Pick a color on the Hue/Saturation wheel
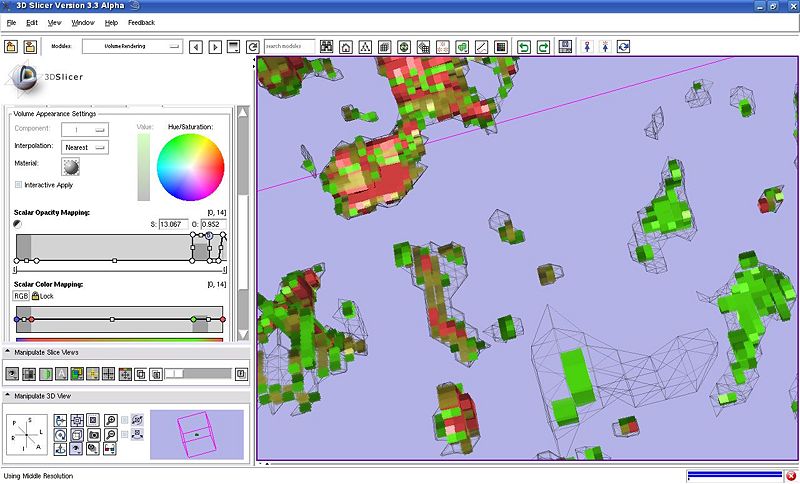 [x=193, y=166]
